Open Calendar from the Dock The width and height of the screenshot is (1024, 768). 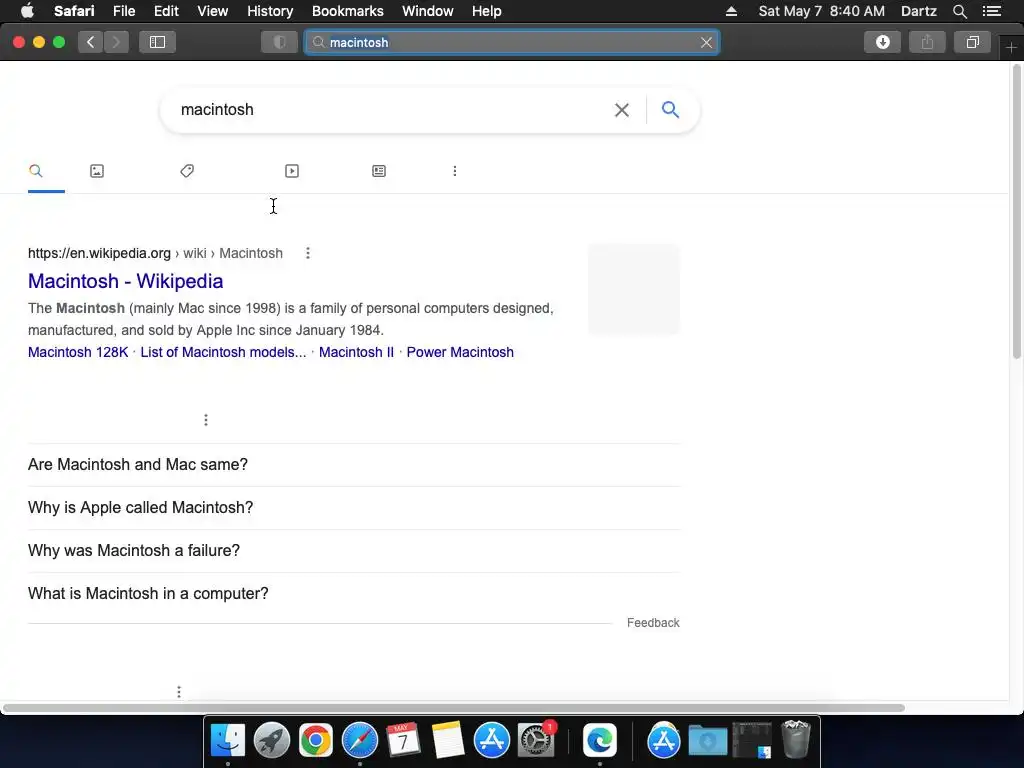pos(403,740)
